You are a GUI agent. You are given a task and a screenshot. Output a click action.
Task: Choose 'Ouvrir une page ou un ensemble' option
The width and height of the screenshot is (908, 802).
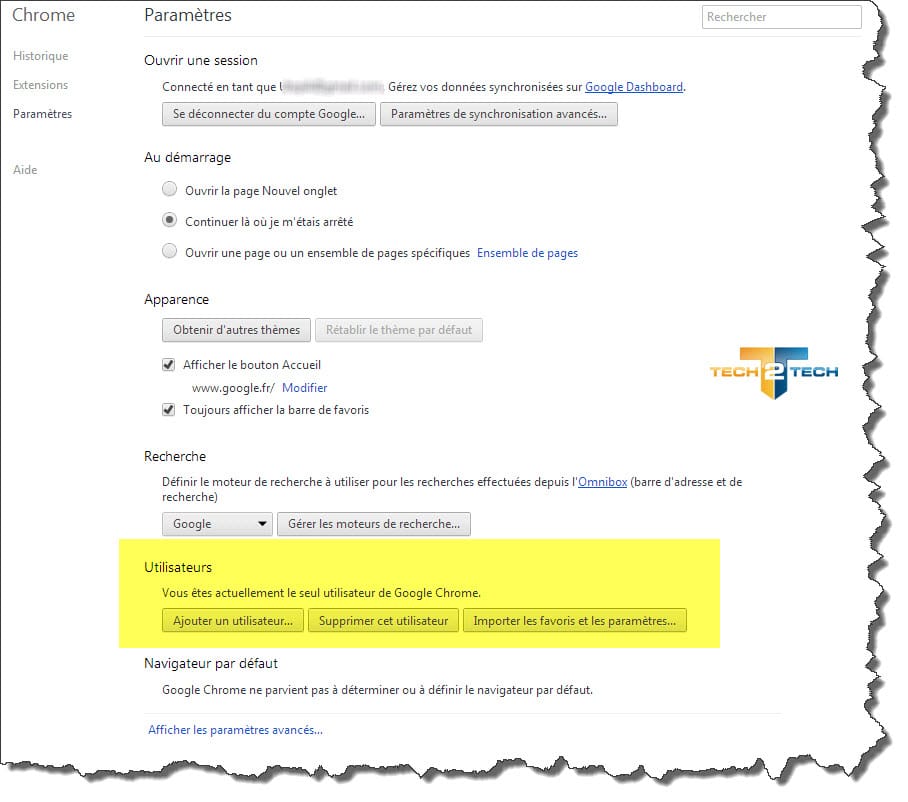coord(170,253)
